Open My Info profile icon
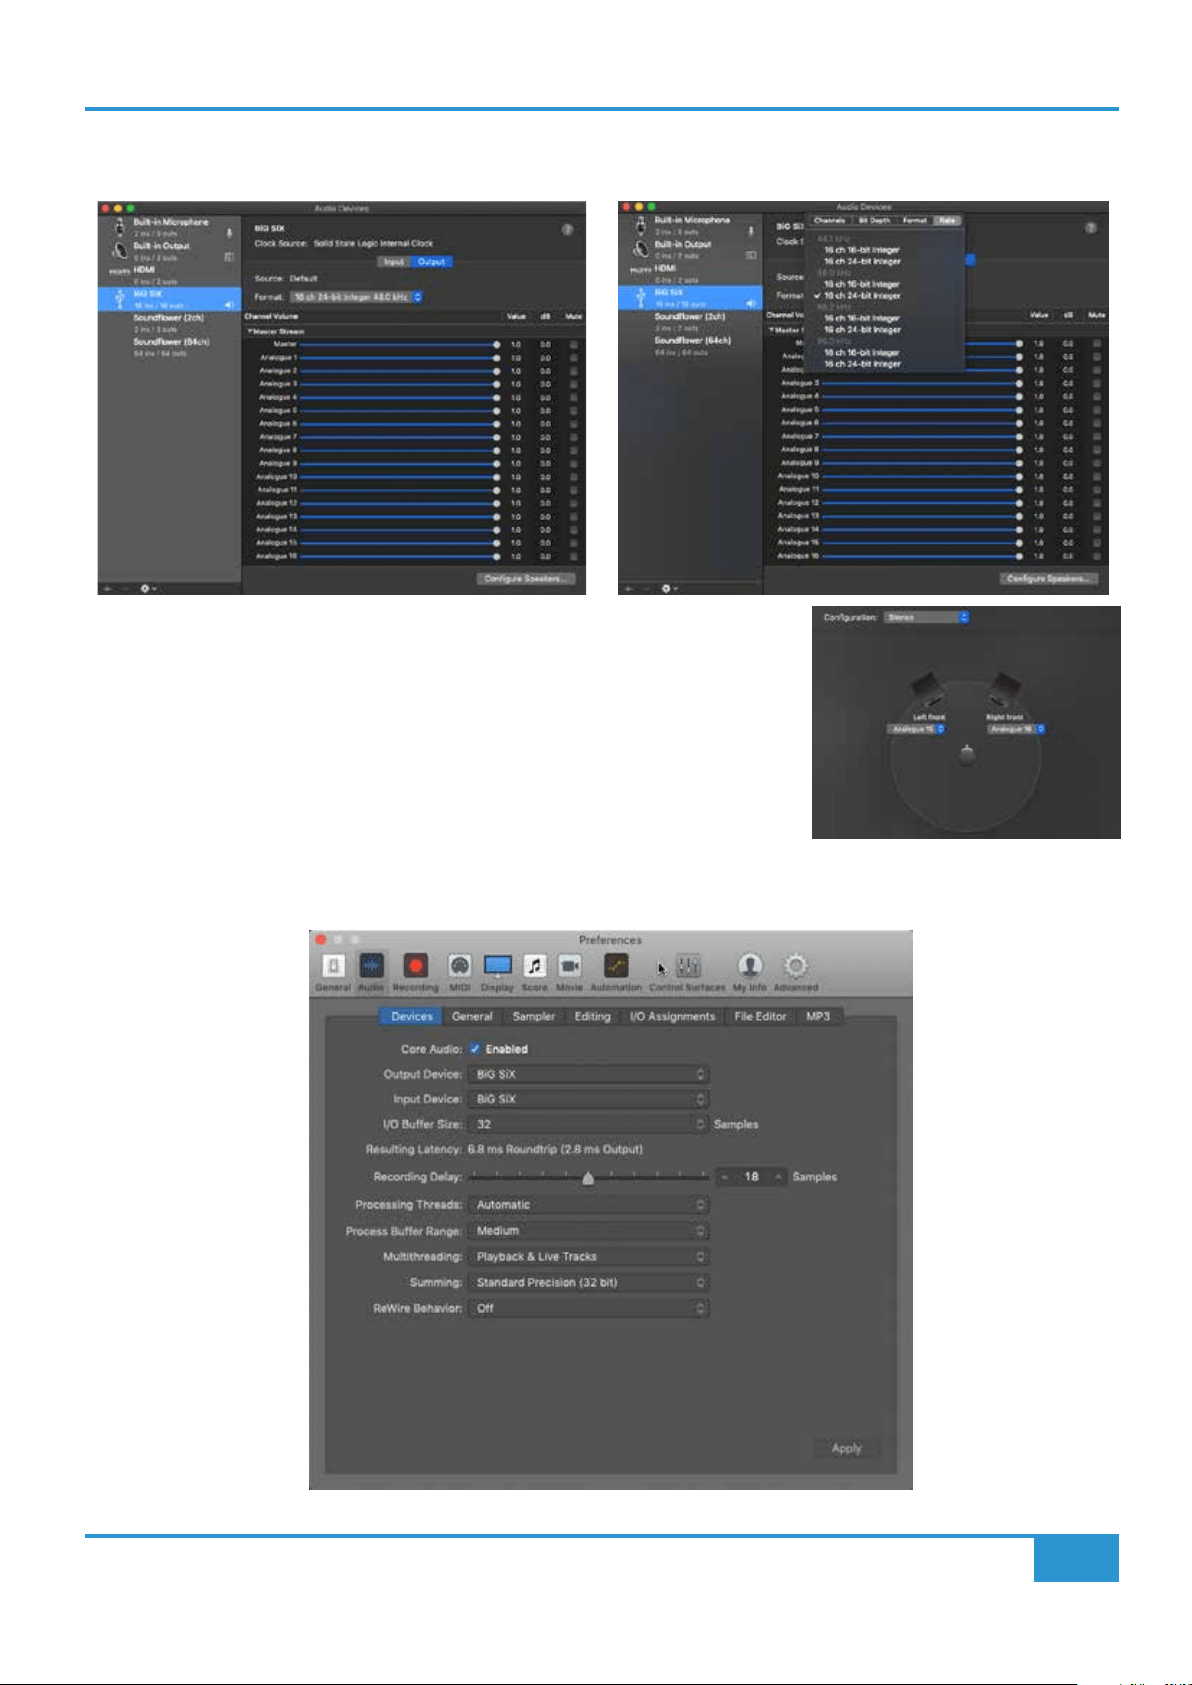 click(749, 966)
